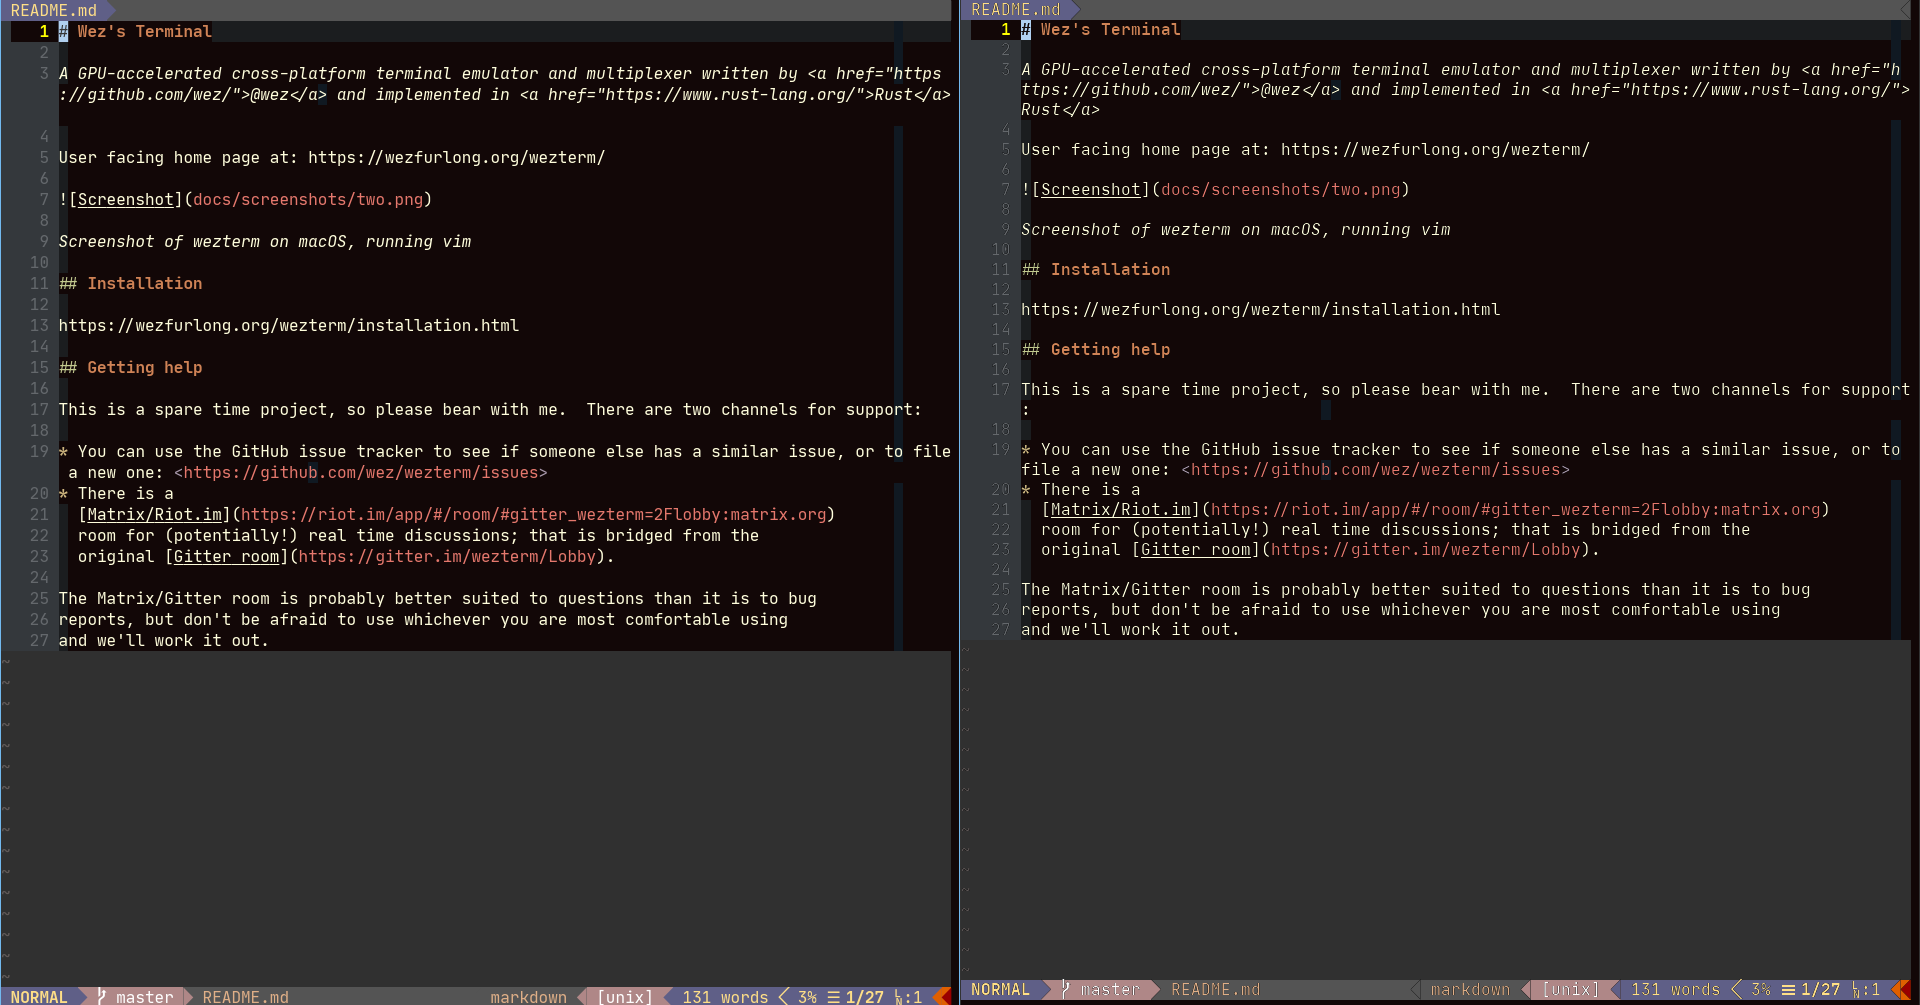
Task: Click the [unix] file format in the left statusline
Action: (625, 997)
